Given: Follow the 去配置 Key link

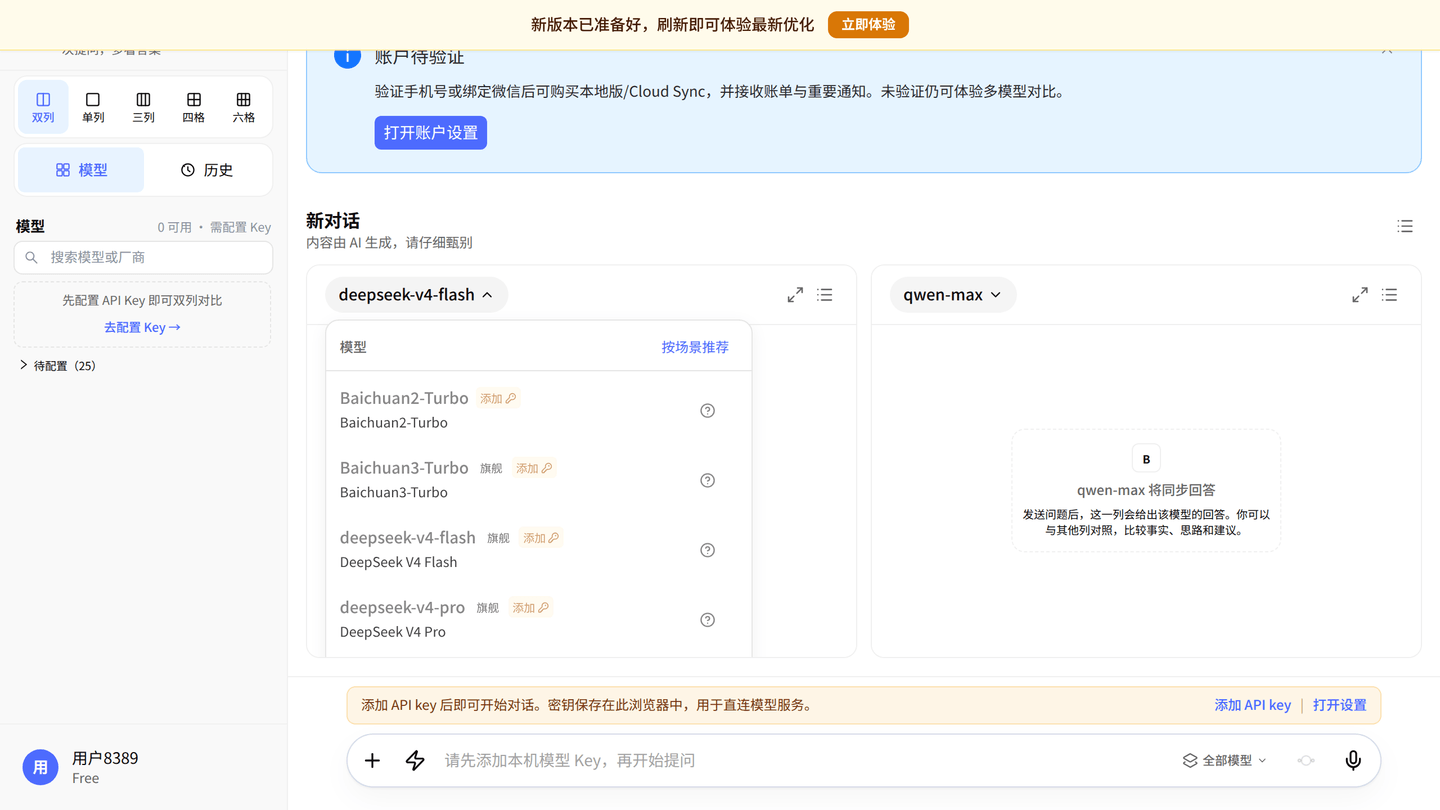Looking at the screenshot, I should point(142,327).
